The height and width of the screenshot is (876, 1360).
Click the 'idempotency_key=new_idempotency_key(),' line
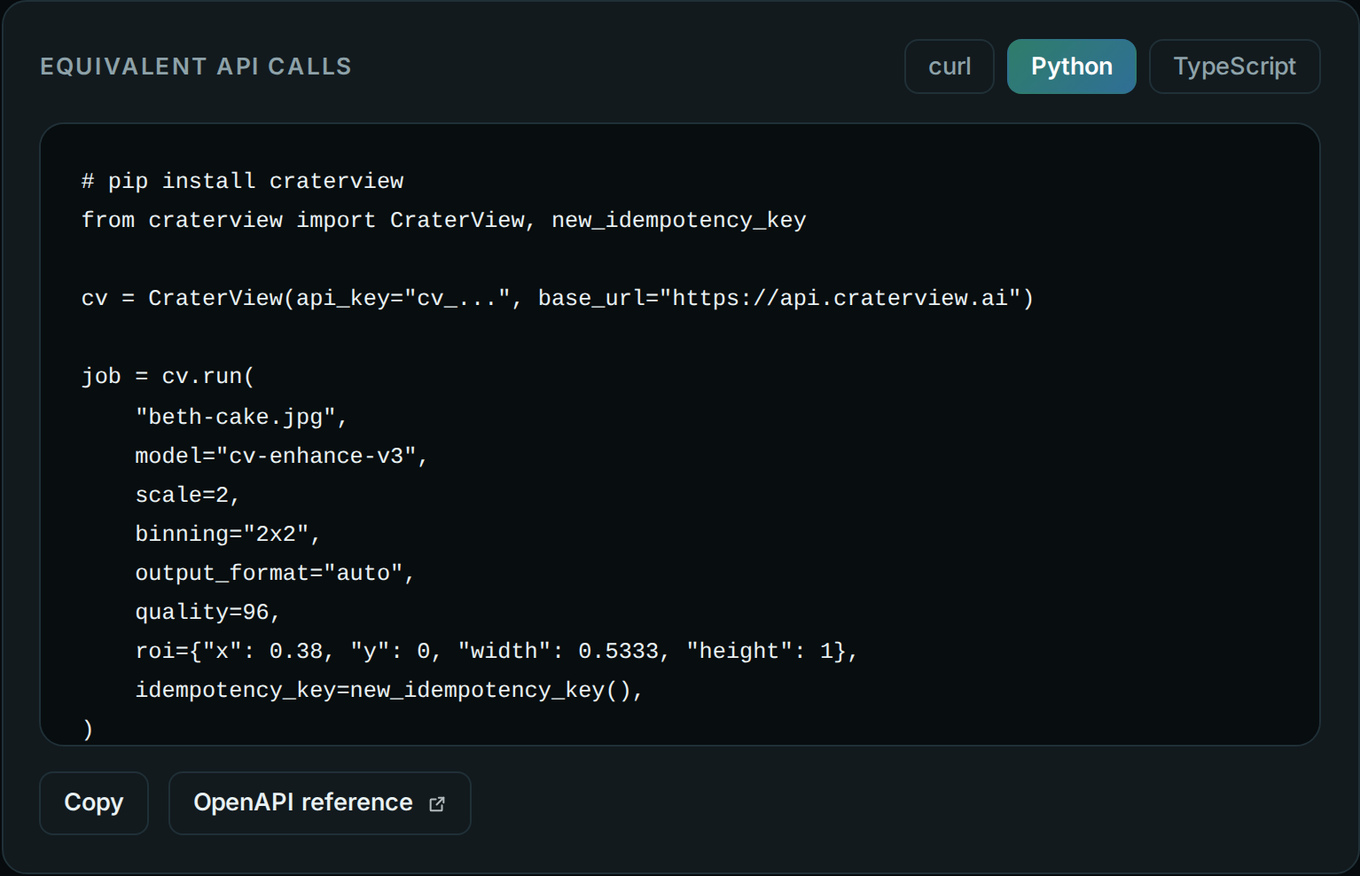click(x=390, y=690)
